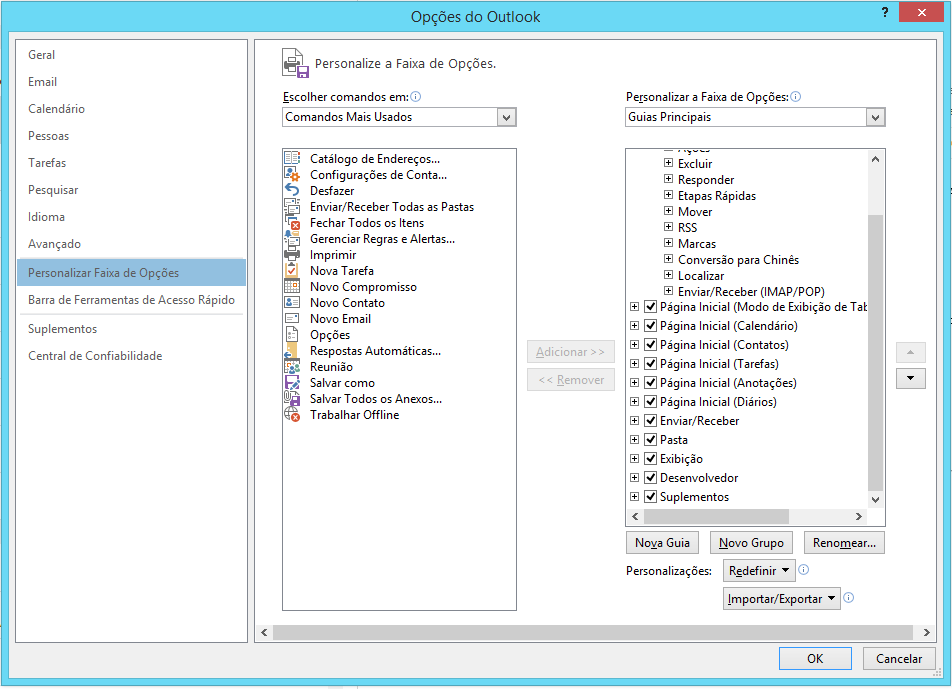
Task: Toggle Página Inicial (Anotações) checkbox
Action: [650, 382]
